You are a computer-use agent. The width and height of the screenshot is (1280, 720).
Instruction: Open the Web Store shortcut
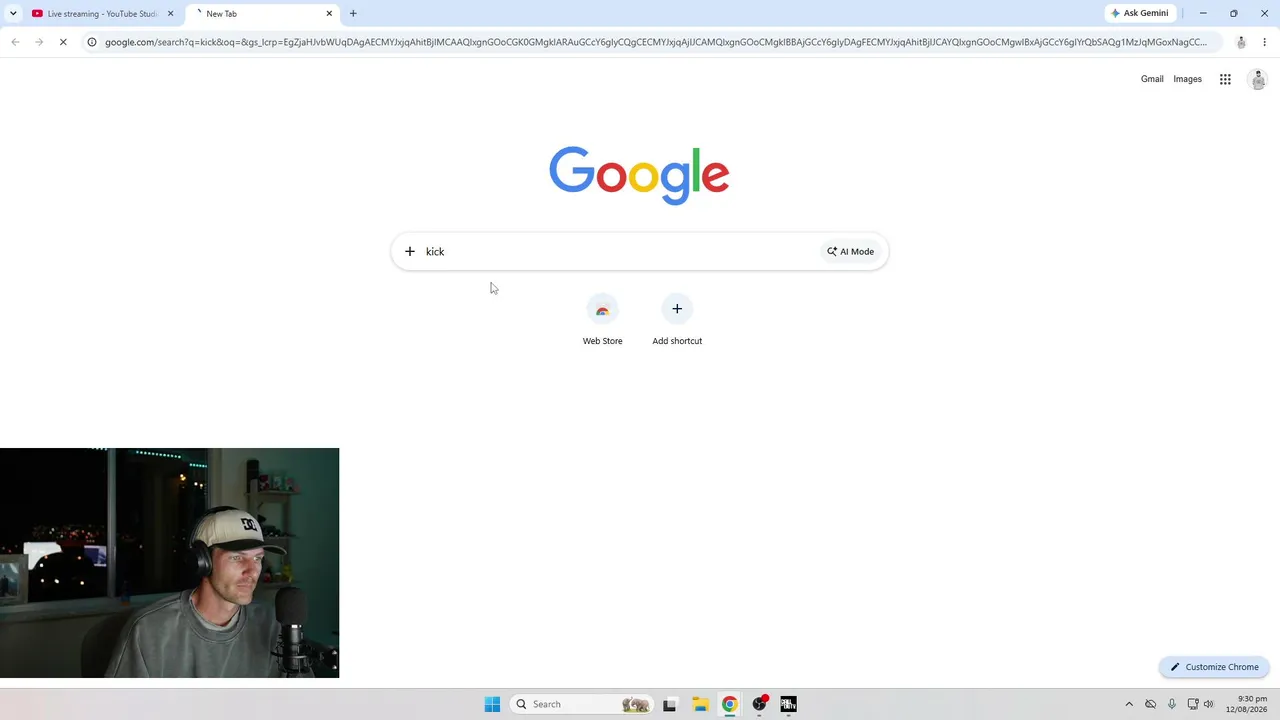click(x=602, y=321)
